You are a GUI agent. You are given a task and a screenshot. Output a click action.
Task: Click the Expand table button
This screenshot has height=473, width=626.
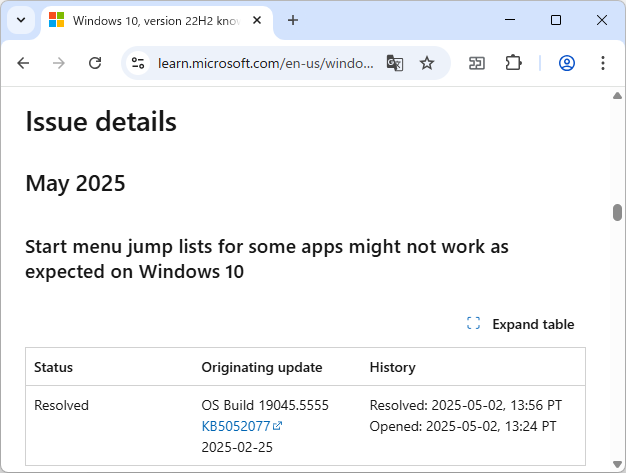521,324
